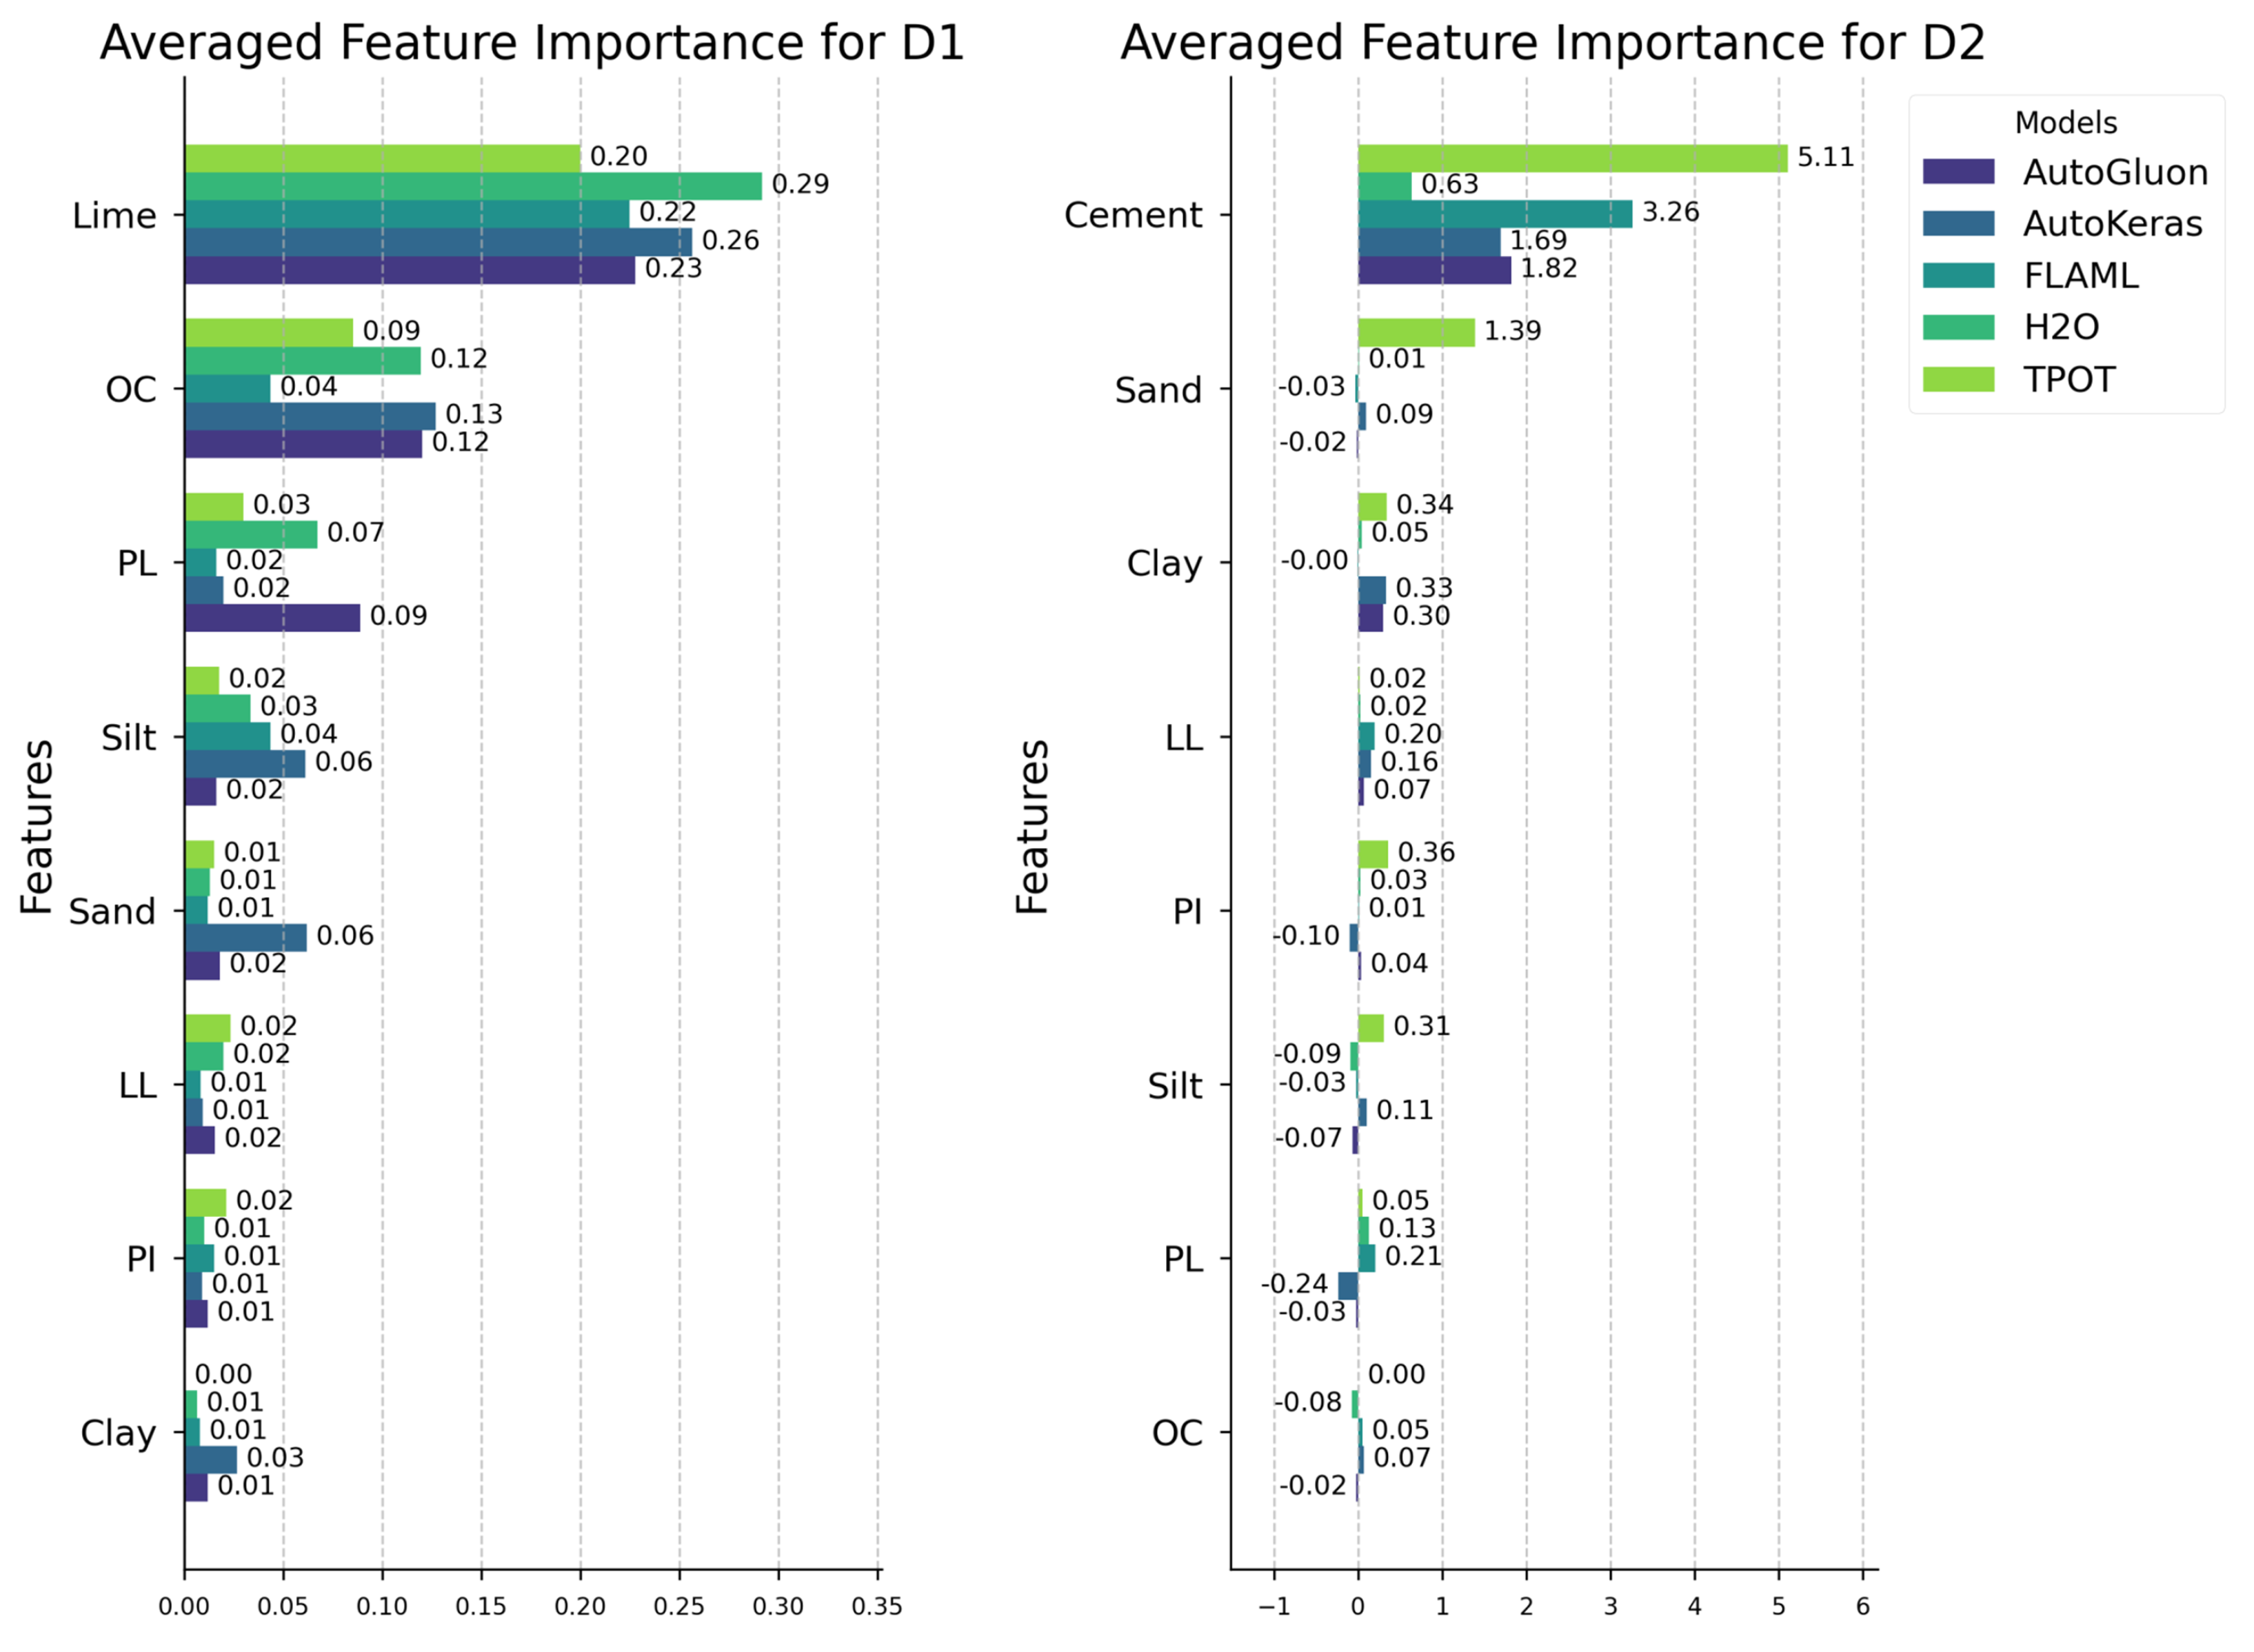Viewport: 2254px width, 1652px height.
Task: Select the FLAML Cement bar labeled 3.26
Action: coord(1494,214)
